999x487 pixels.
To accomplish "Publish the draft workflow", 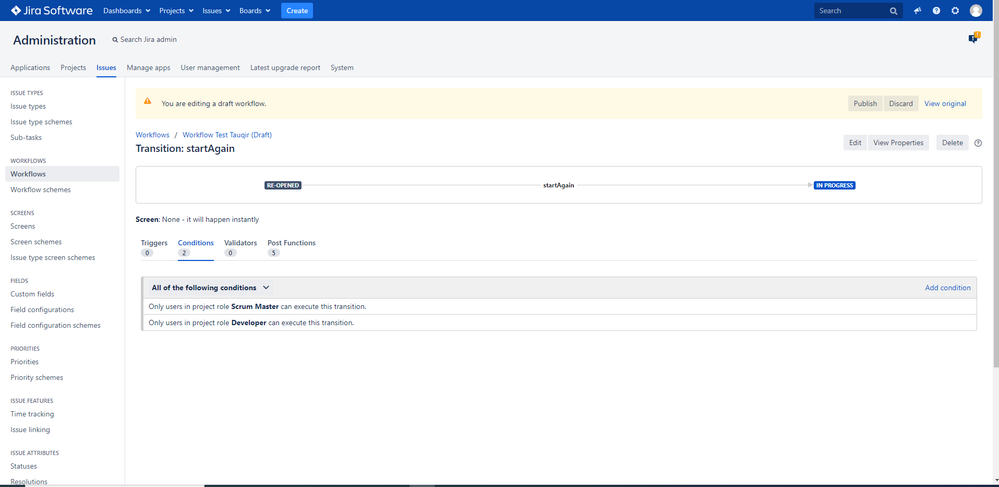I will (x=865, y=104).
